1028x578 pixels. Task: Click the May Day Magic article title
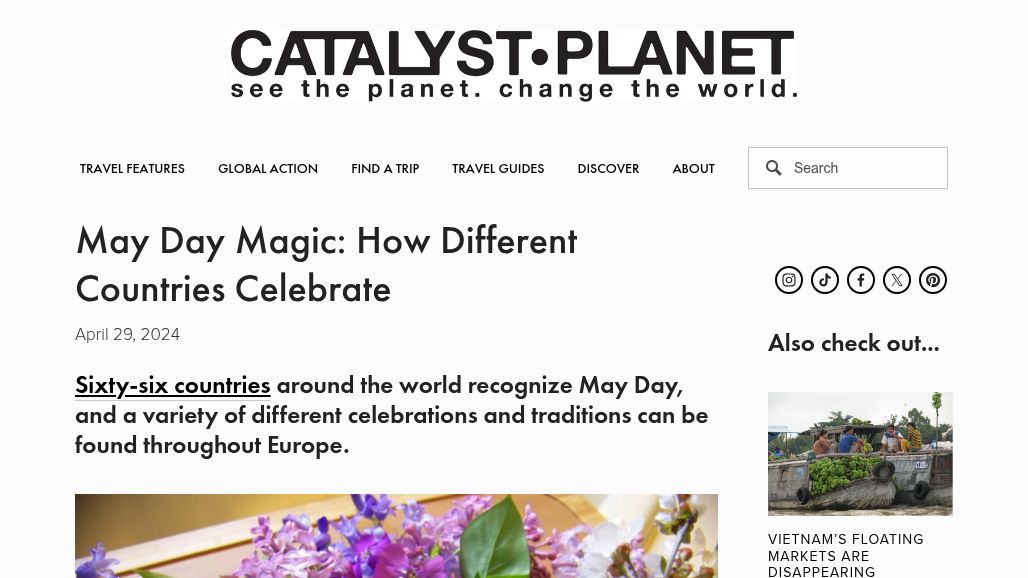tap(326, 264)
